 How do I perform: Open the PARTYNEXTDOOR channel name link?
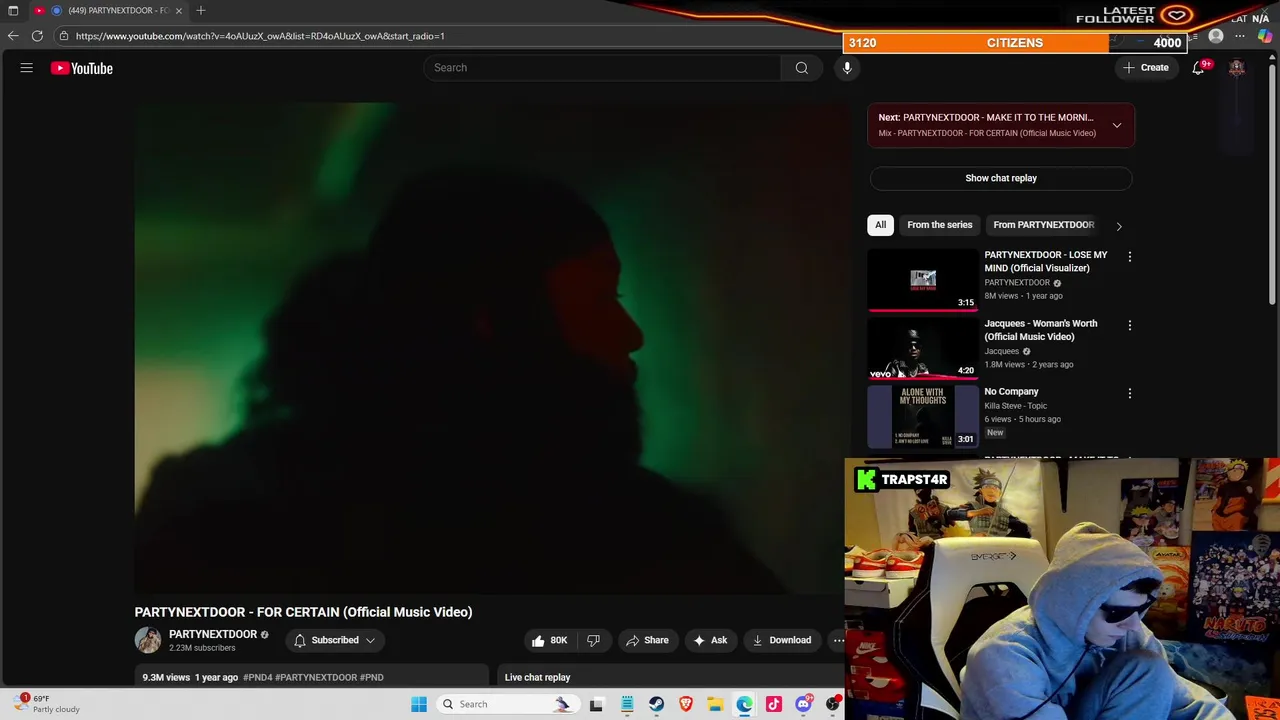(x=213, y=634)
